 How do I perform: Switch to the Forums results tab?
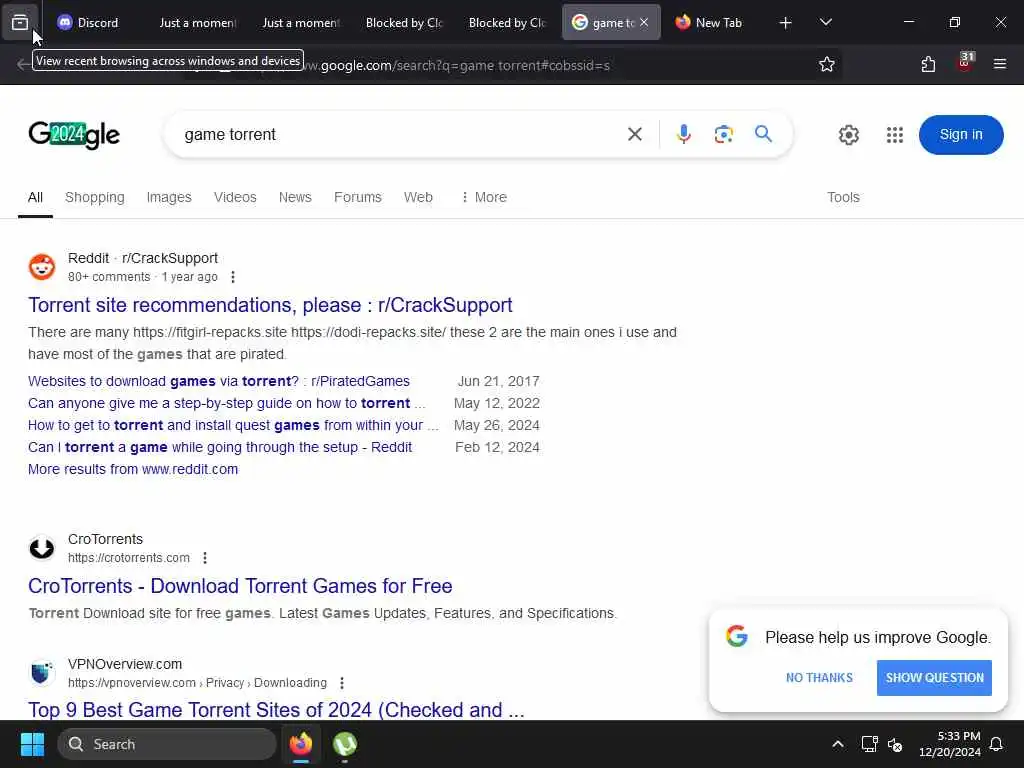coord(357,197)
